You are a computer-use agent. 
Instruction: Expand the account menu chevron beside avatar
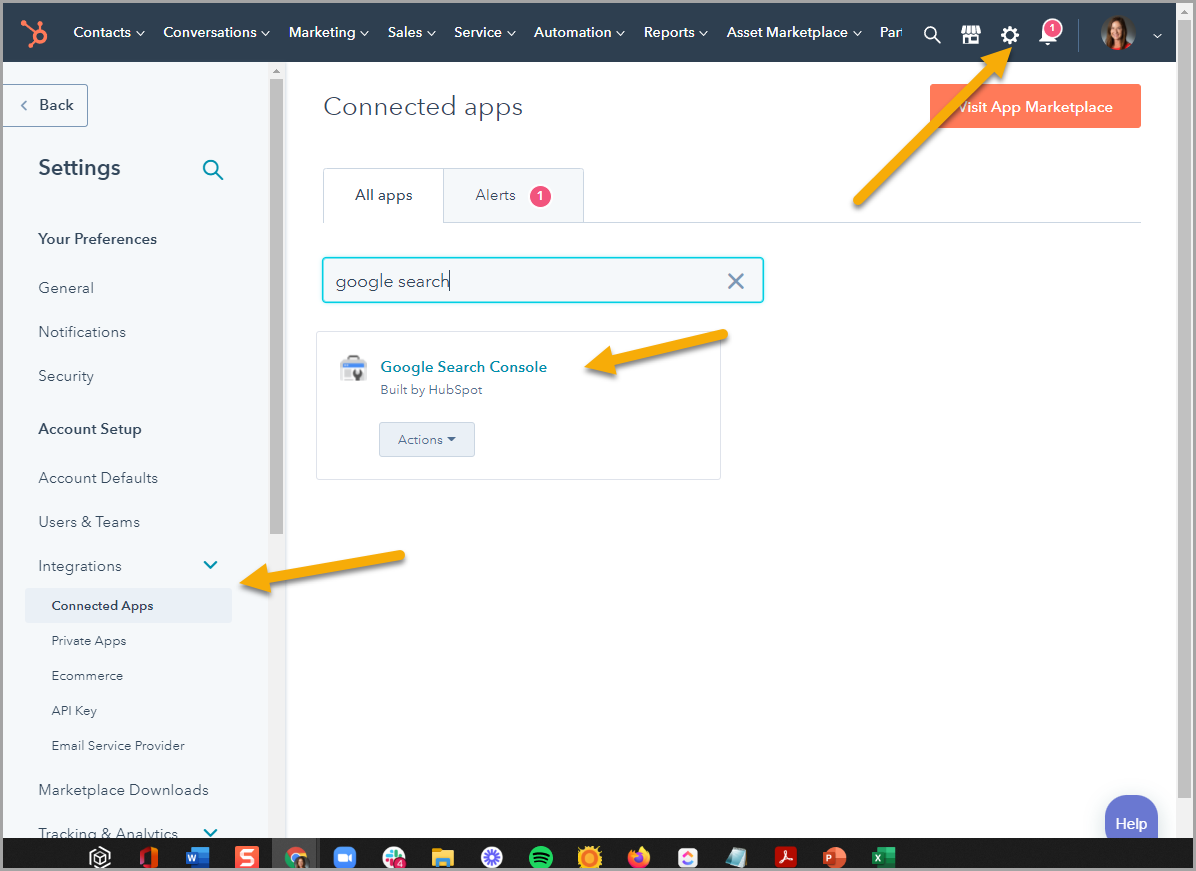(1157, 35)
